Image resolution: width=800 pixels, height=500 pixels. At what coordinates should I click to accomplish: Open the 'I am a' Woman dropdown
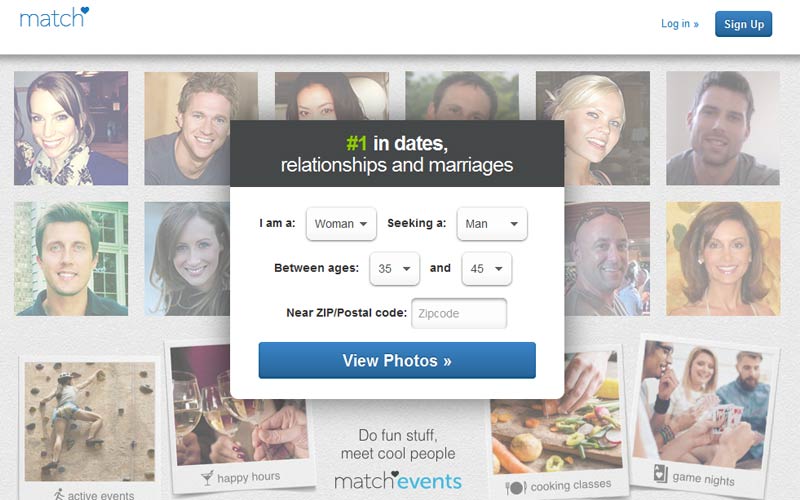(x=341, y=223)
